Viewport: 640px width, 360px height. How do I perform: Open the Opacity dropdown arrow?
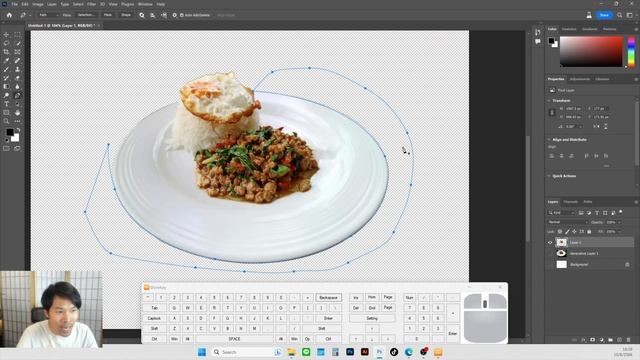pyautogui.click(x=619, y=222)
